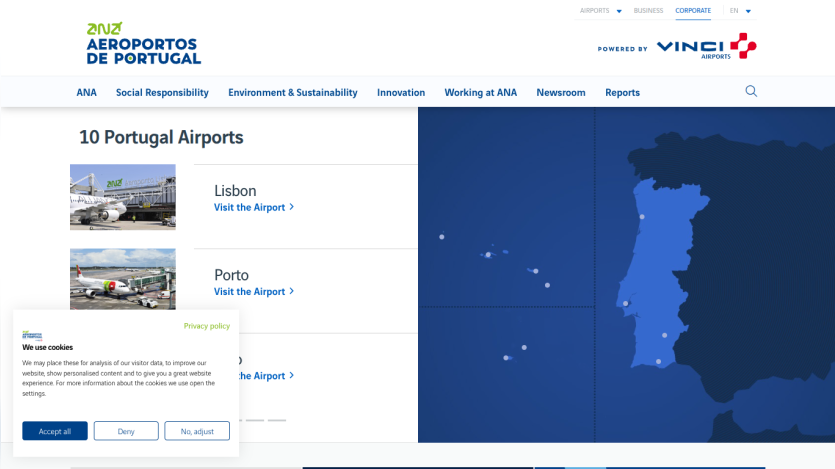Open the Working at ANA menu

pos(481,93)
